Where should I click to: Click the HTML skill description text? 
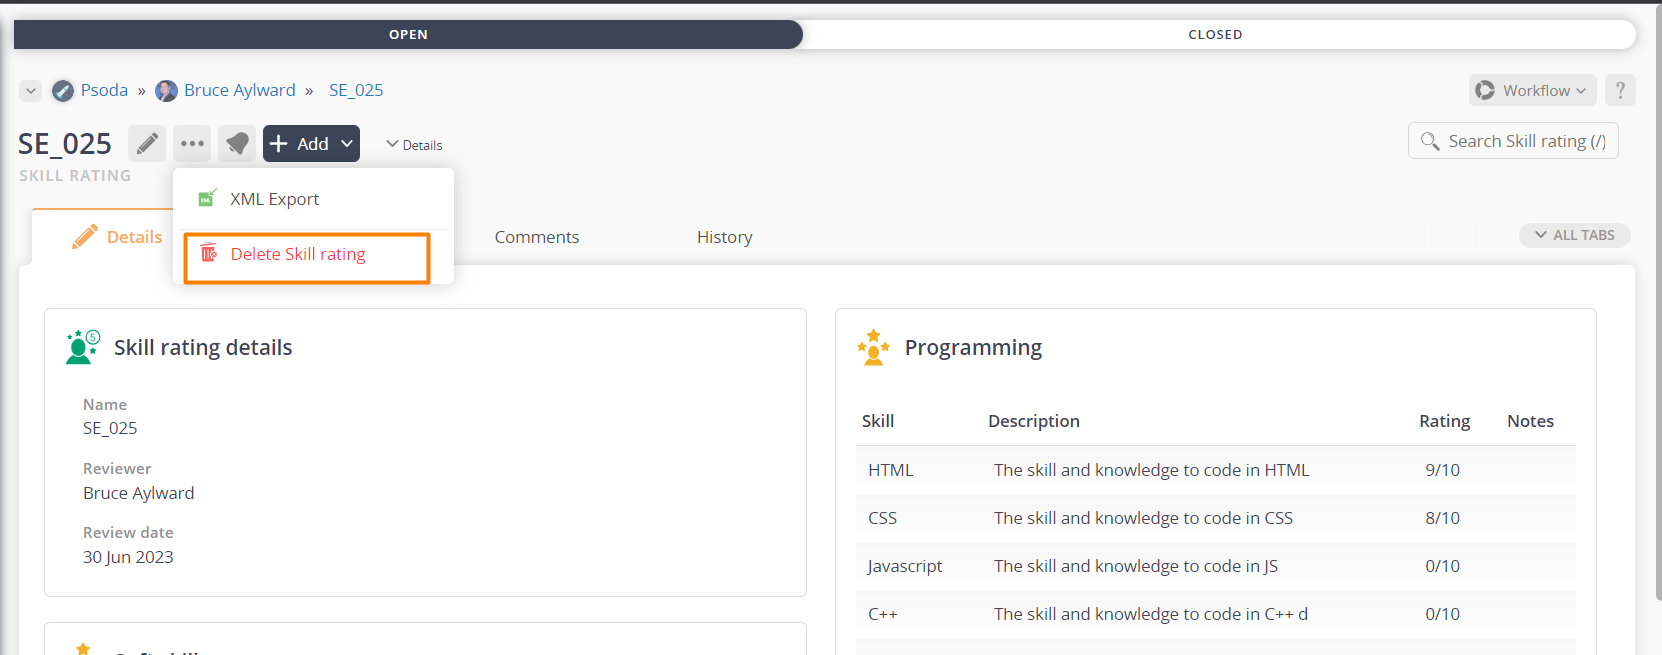coord(1151,470)
